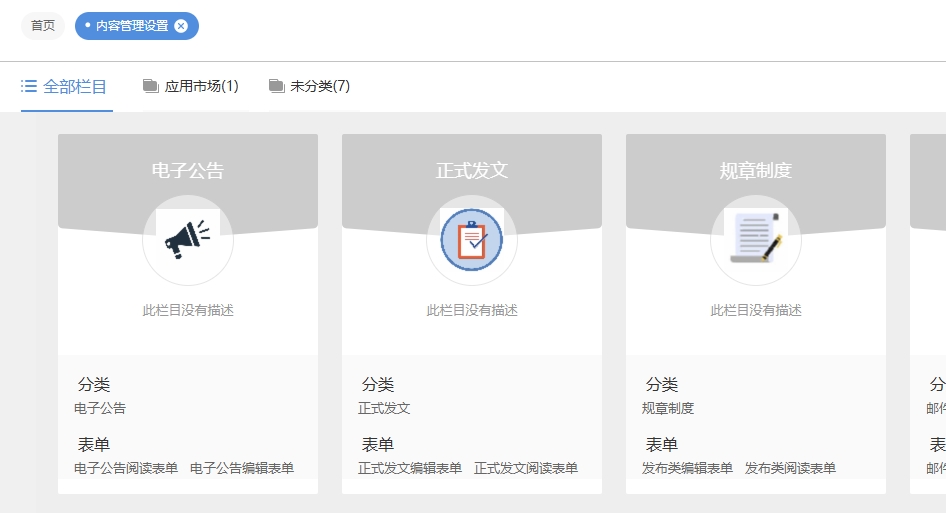Open the 应用市场(1) category tab
The image size is (946, 513).
pos(191,86)
